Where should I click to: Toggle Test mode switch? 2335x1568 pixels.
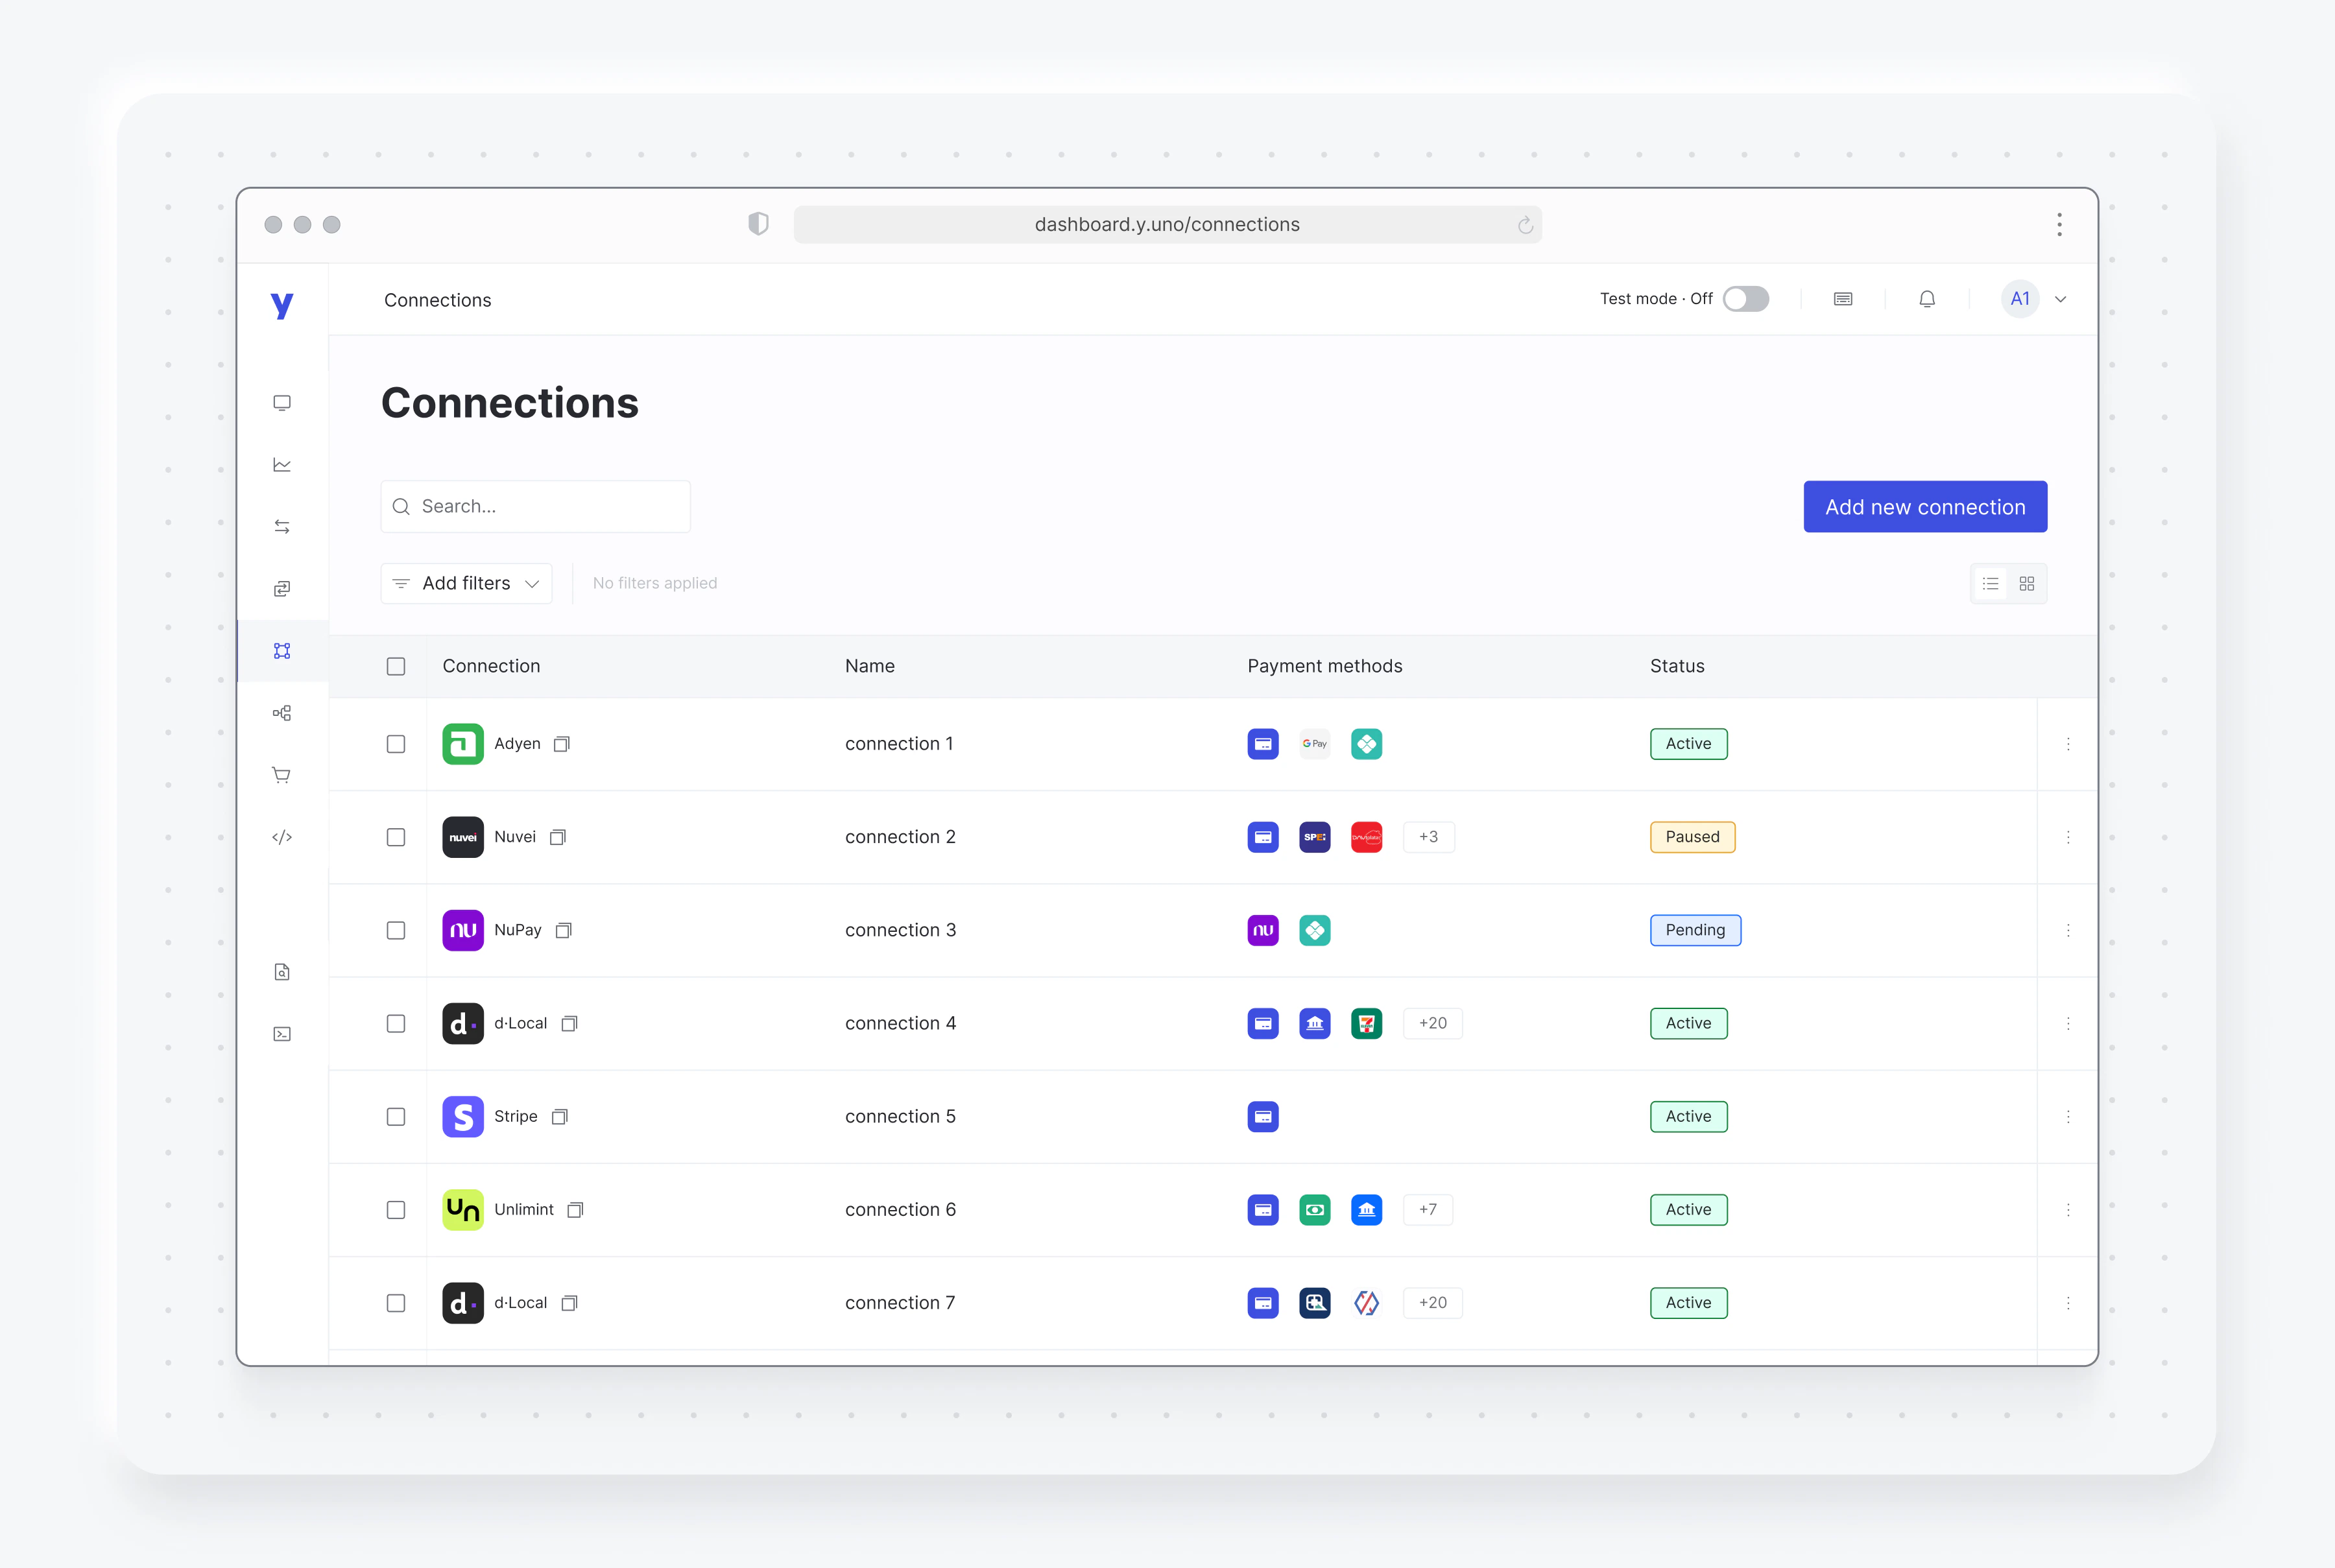[1746, 299]
